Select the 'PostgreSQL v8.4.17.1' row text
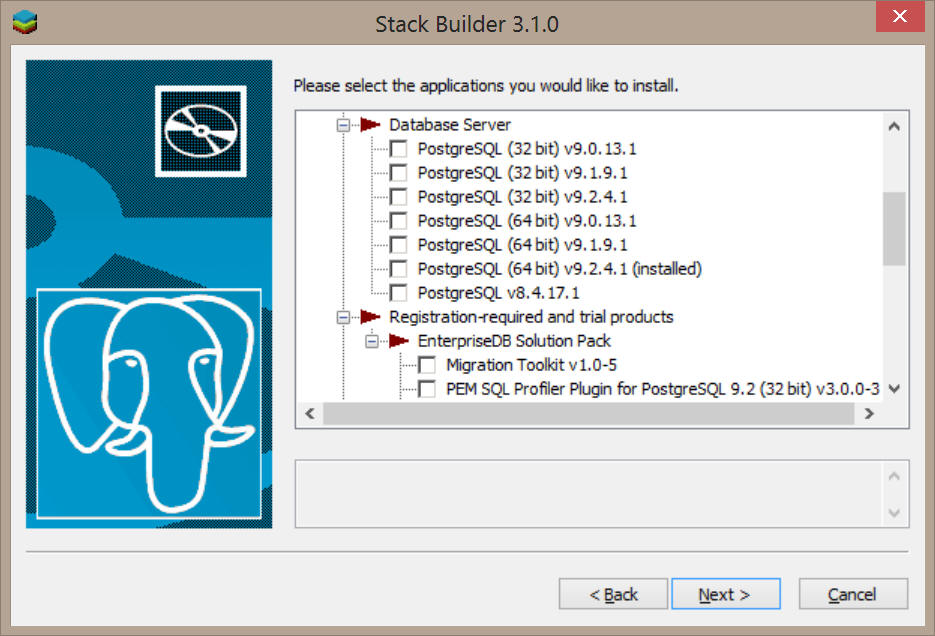This screenshot has width=935, height=636. (x=499, y=293)
